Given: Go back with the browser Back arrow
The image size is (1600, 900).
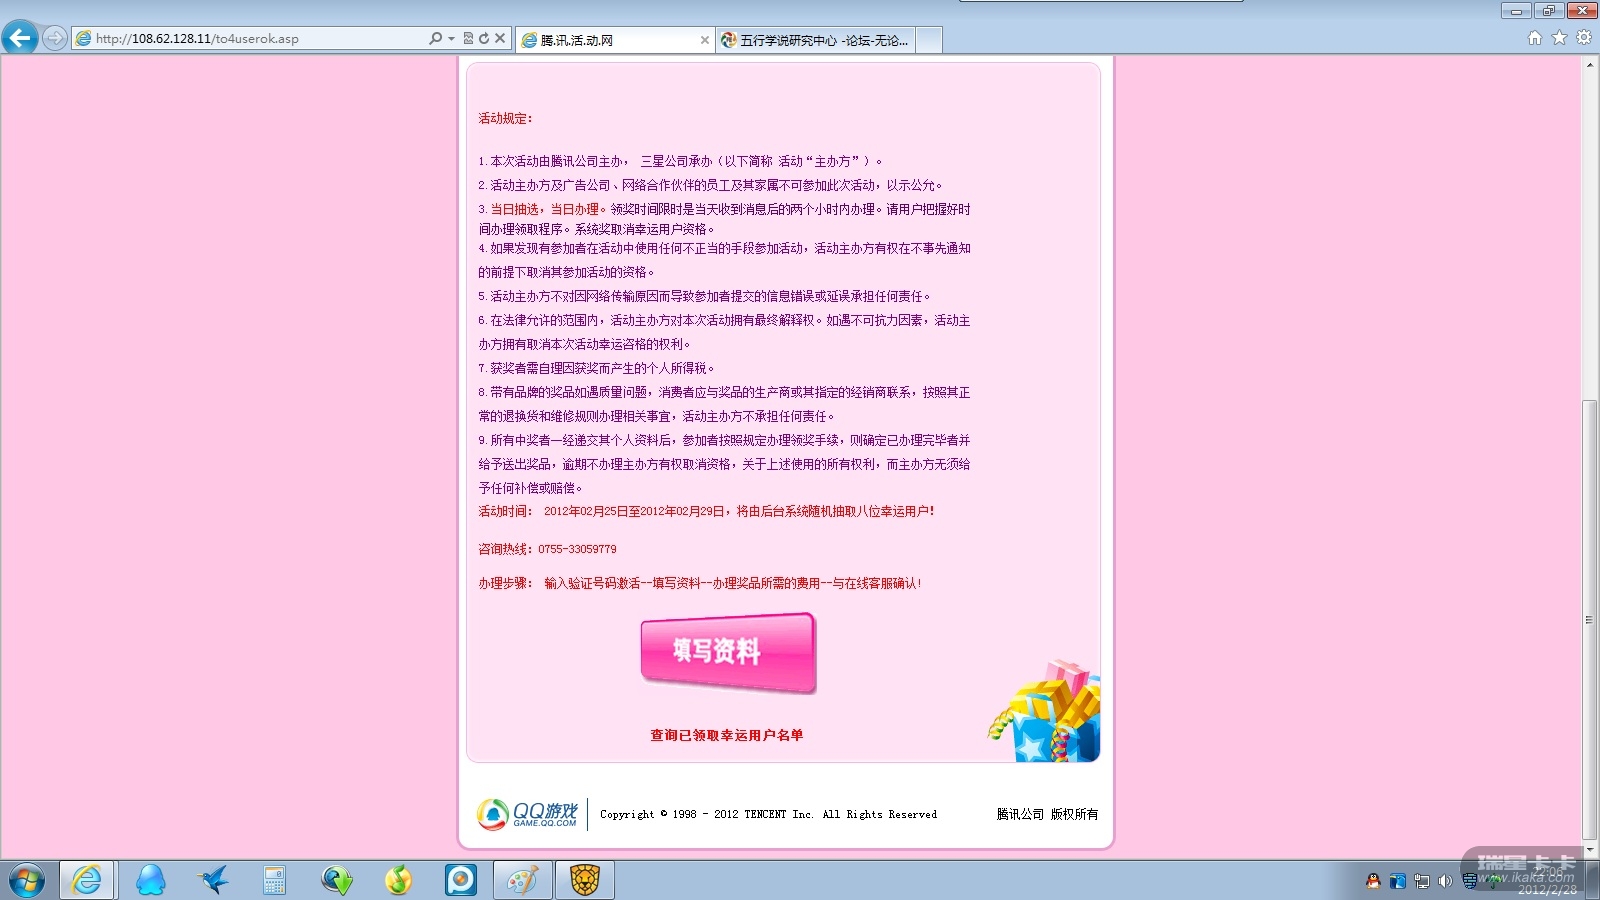Looking at the screenshot, I should click(x=20, y=39).
